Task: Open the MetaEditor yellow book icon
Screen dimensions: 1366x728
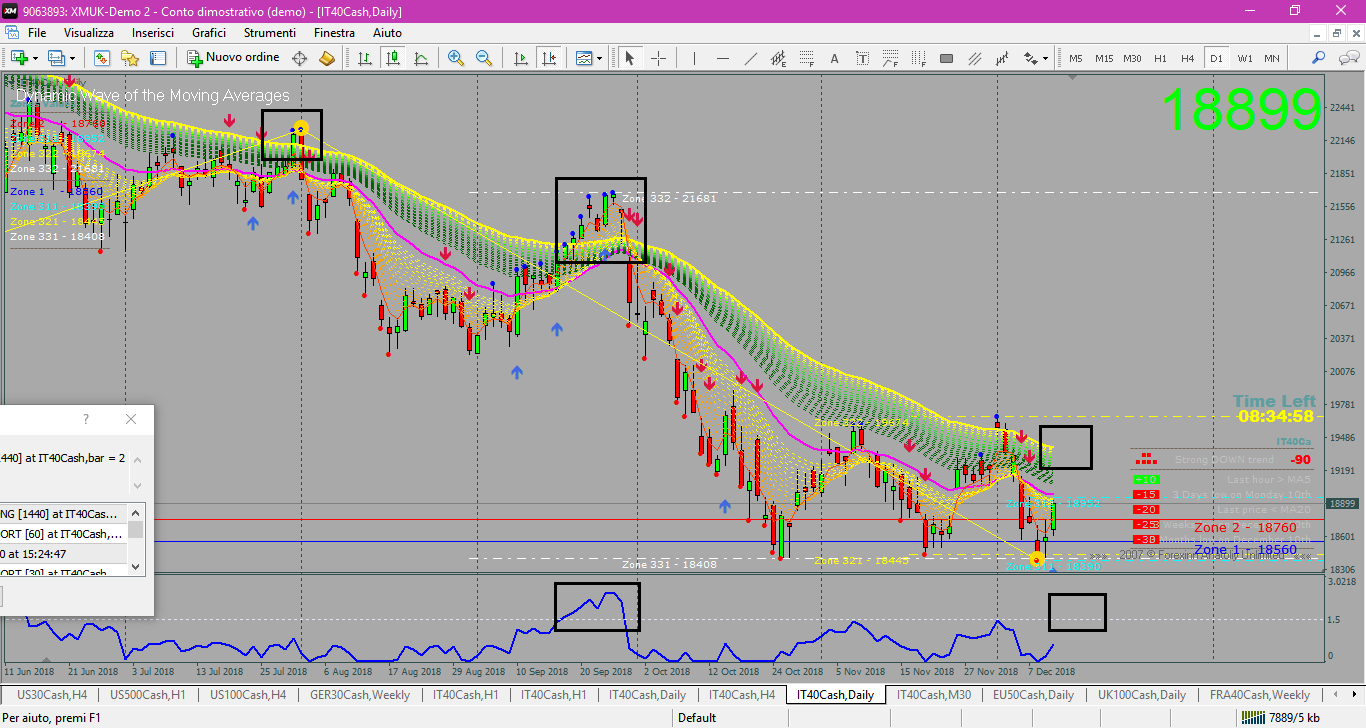Action: (x=327, y=58)
